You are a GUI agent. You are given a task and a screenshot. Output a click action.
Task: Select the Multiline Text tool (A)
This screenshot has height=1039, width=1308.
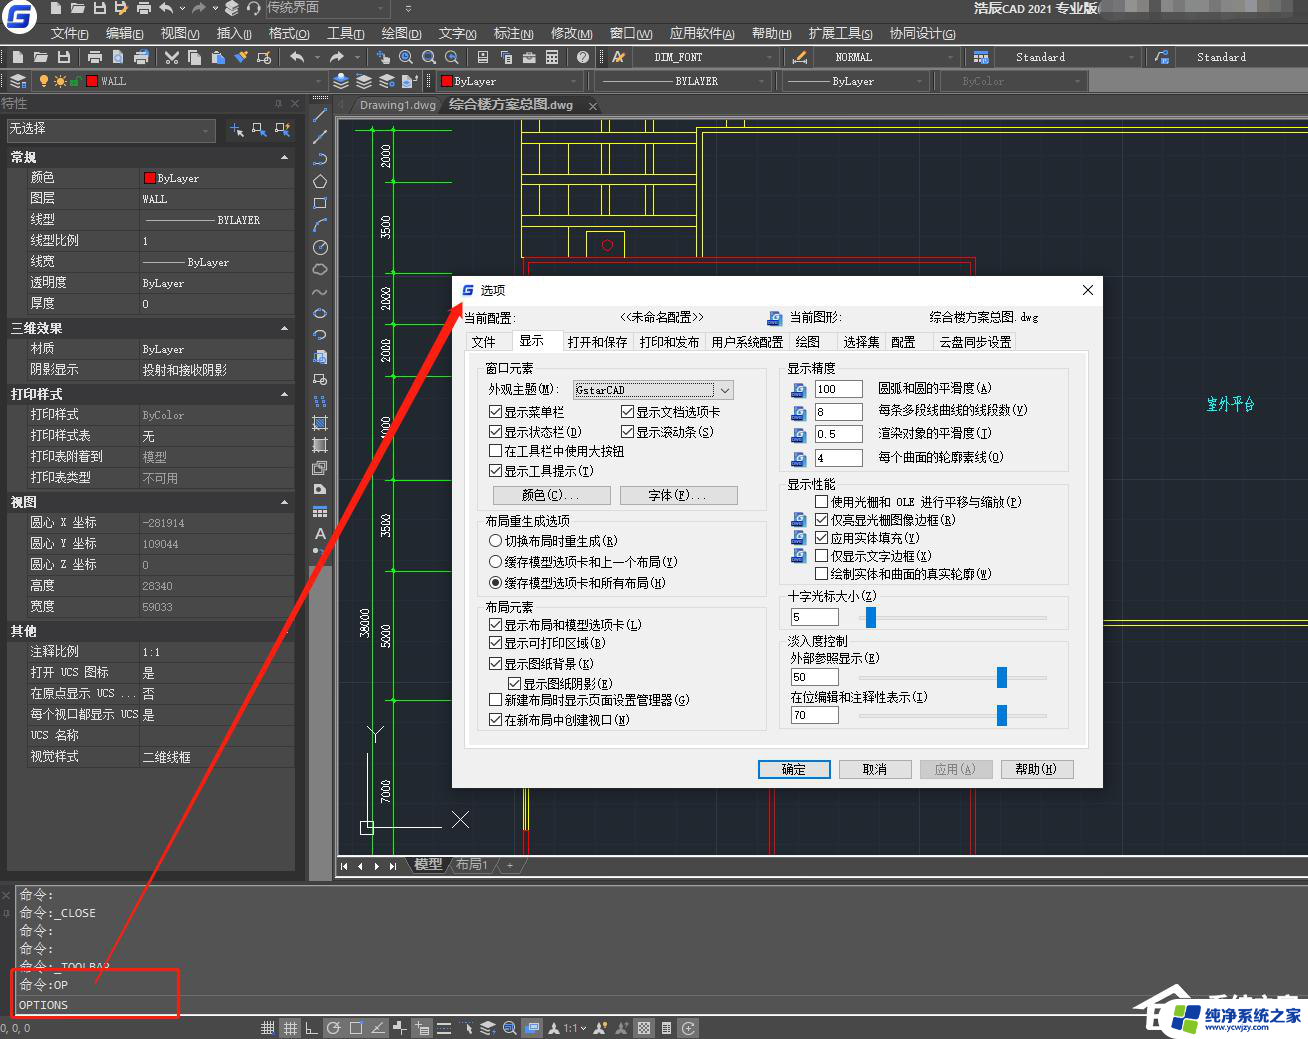(320, 534)
